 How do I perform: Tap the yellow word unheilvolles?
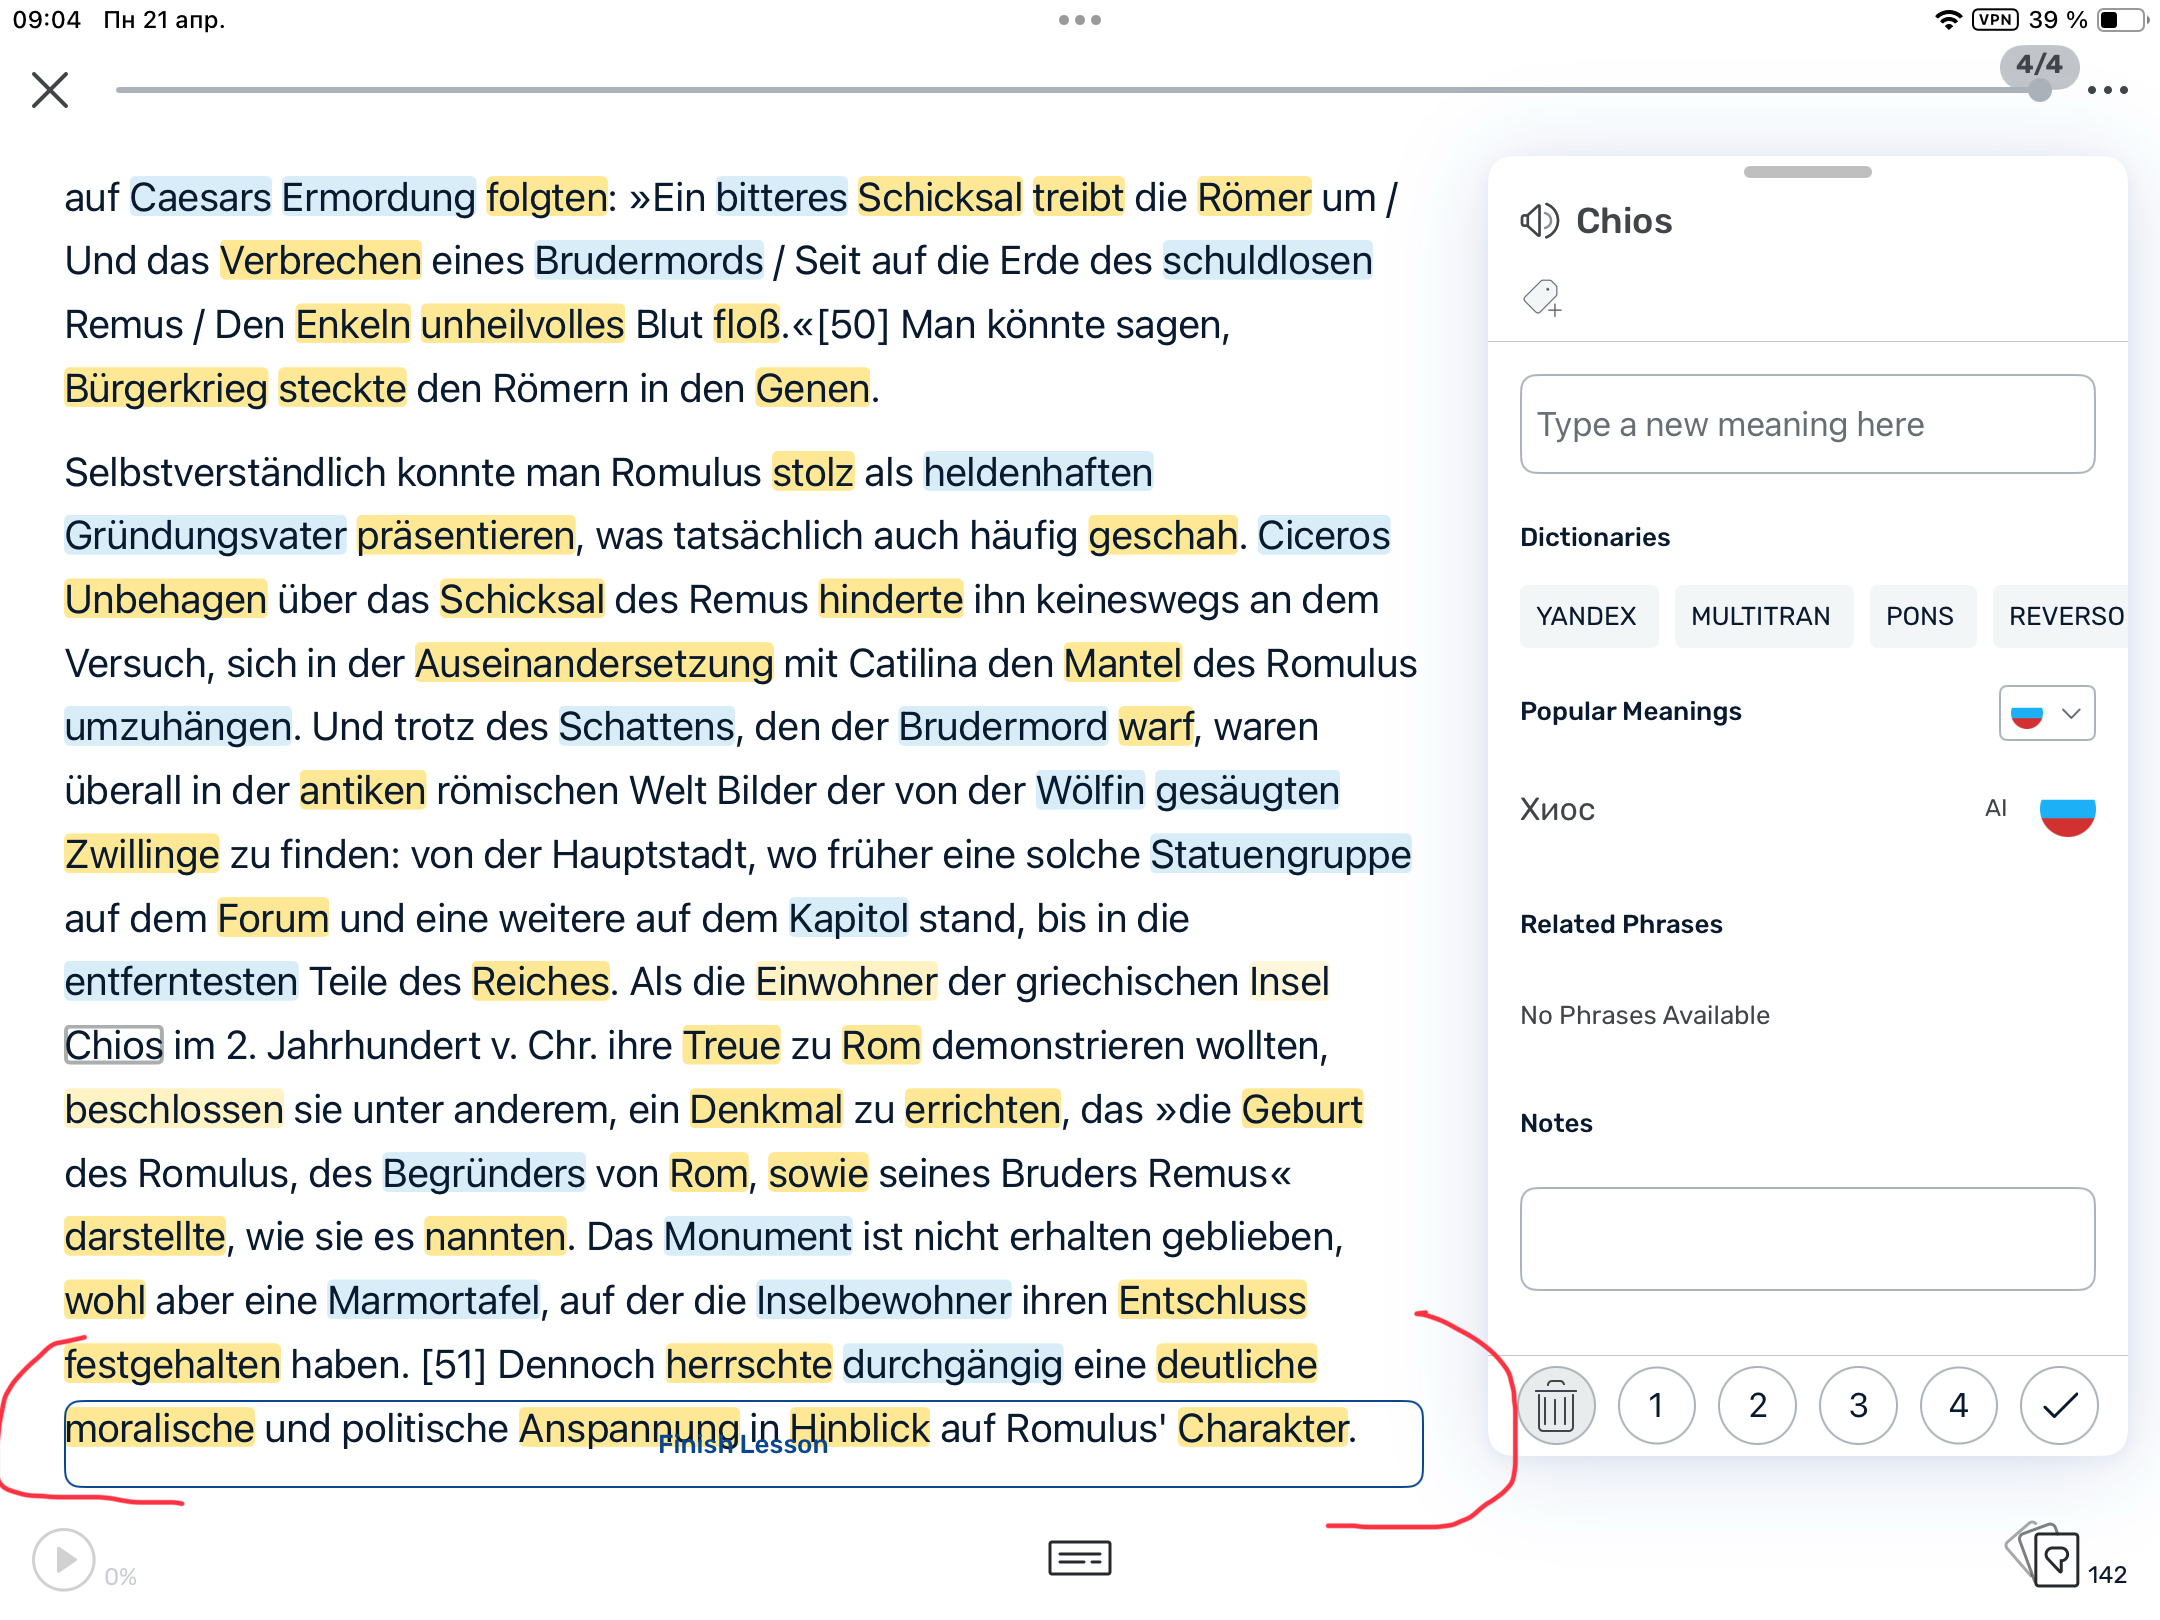(523, 325)
